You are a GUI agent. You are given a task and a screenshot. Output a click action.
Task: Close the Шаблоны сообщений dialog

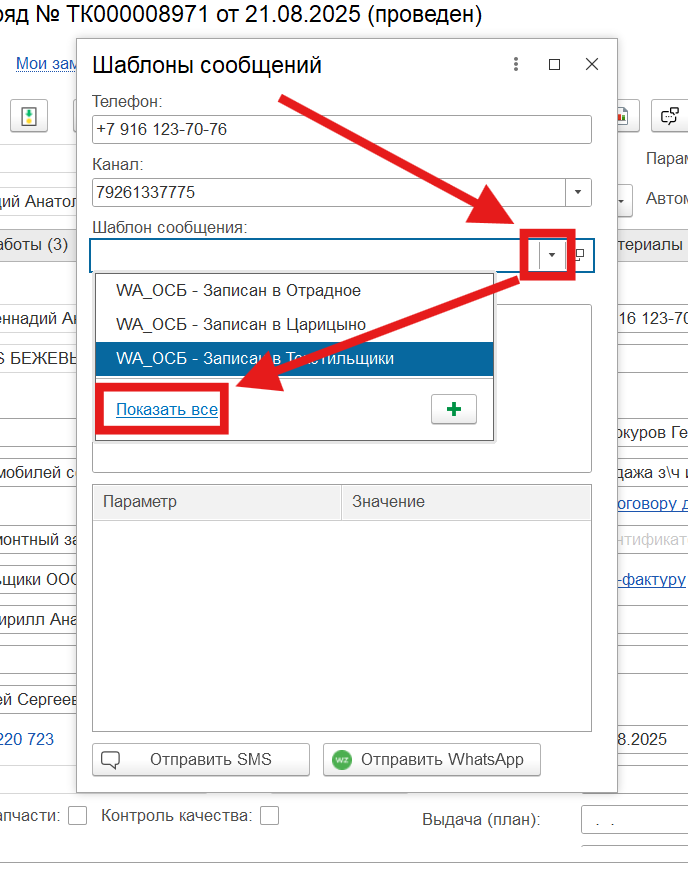[592, 64]
